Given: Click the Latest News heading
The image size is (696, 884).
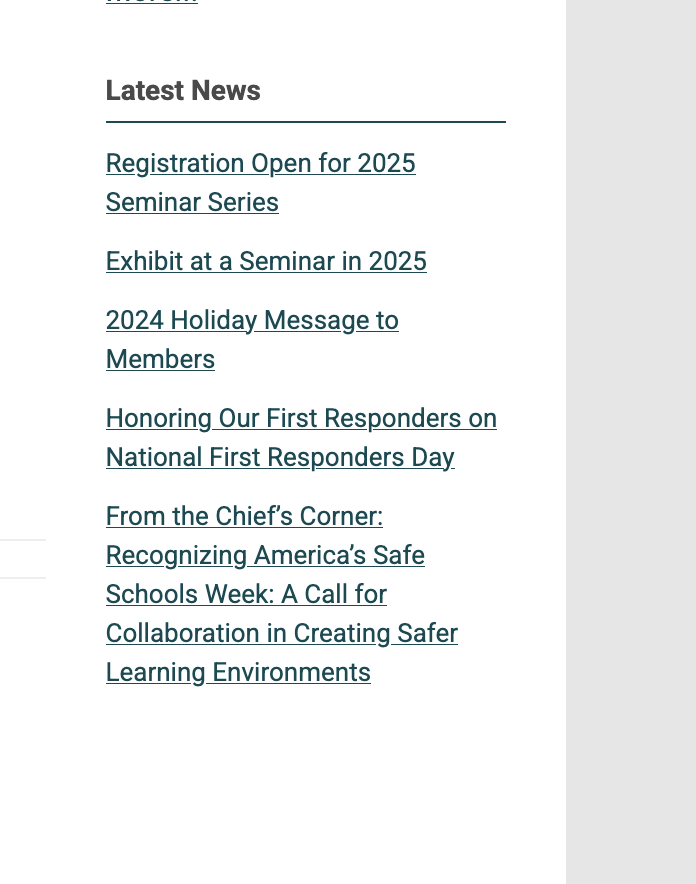Looking at the screenshot, I should pyautogui.click(x=183, y=91).
